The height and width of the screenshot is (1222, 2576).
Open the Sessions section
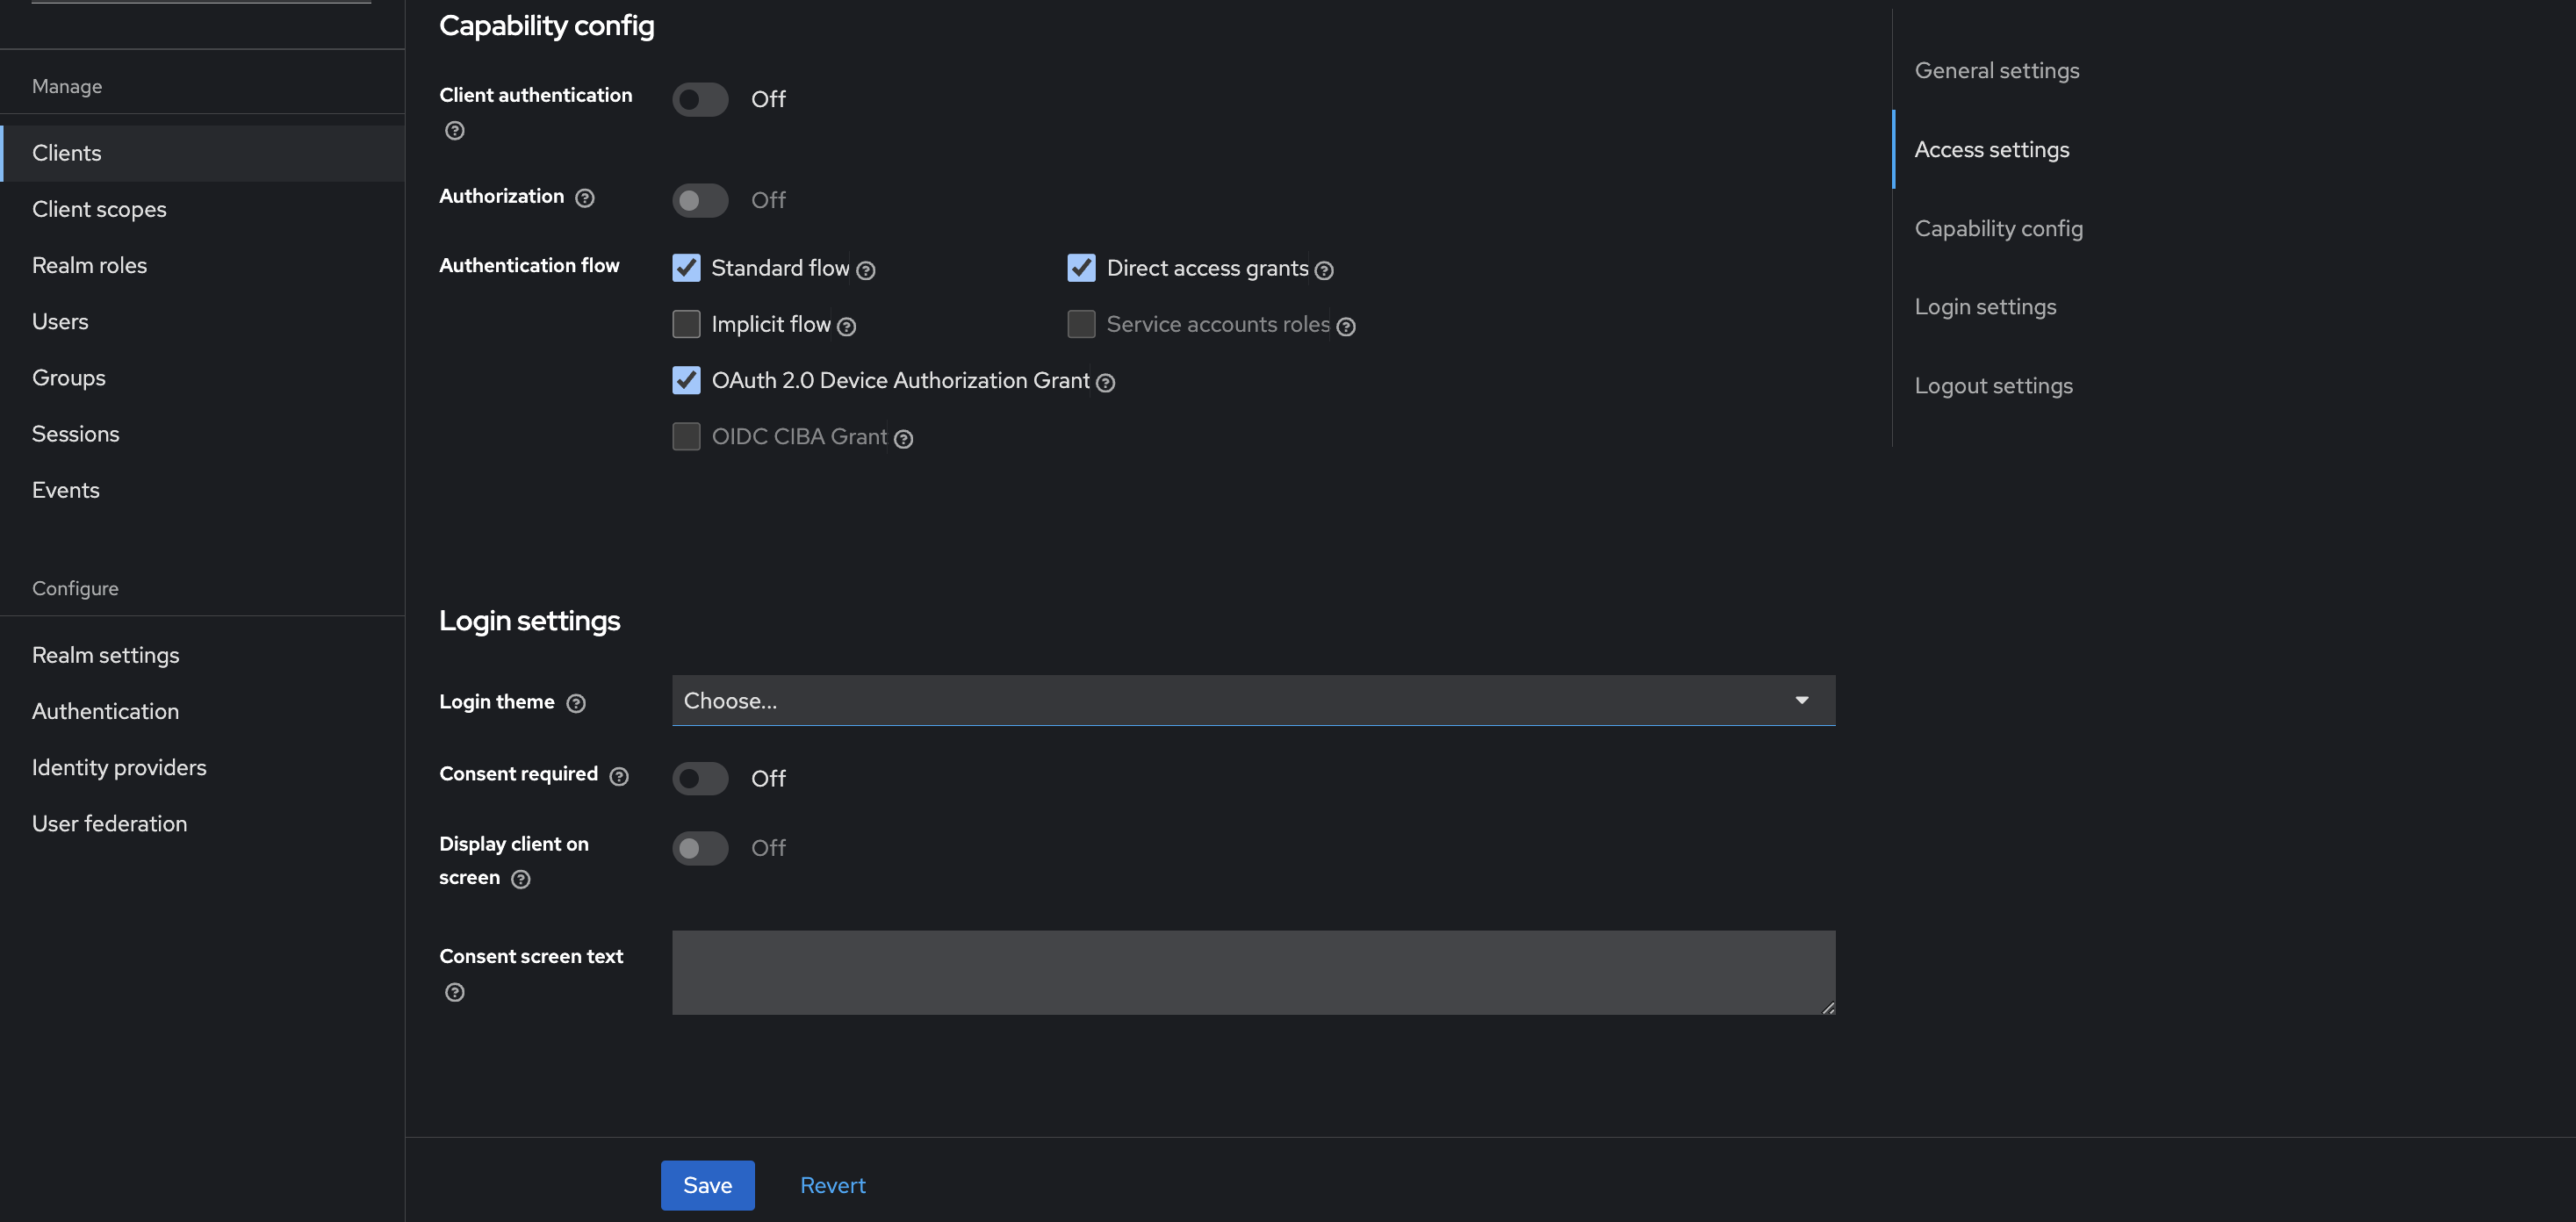pos(202,434)
